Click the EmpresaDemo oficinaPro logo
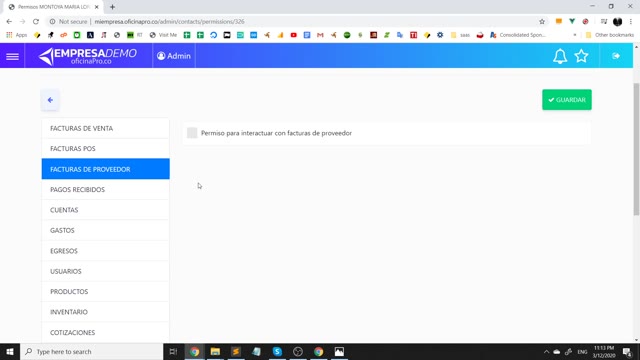This screenshot has height=360, width=640. pos(87,56)
